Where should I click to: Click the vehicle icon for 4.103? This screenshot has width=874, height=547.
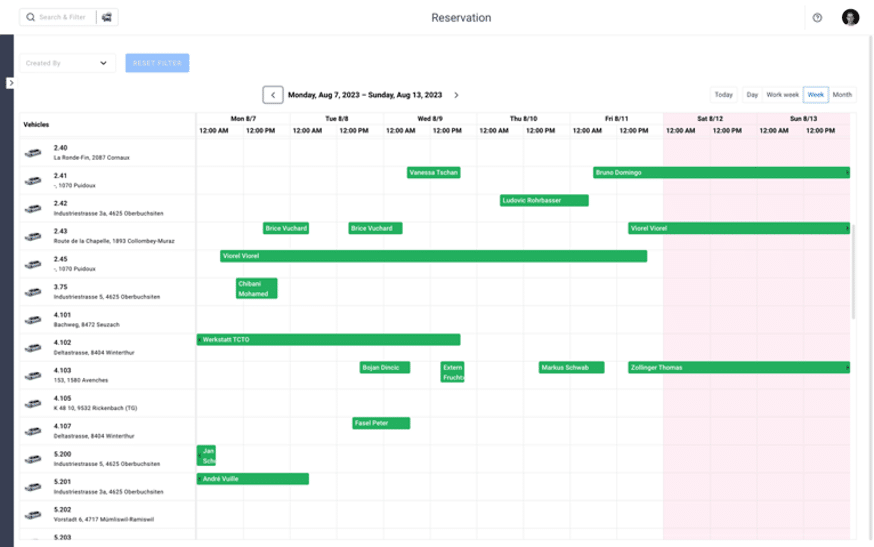point(34,375)
